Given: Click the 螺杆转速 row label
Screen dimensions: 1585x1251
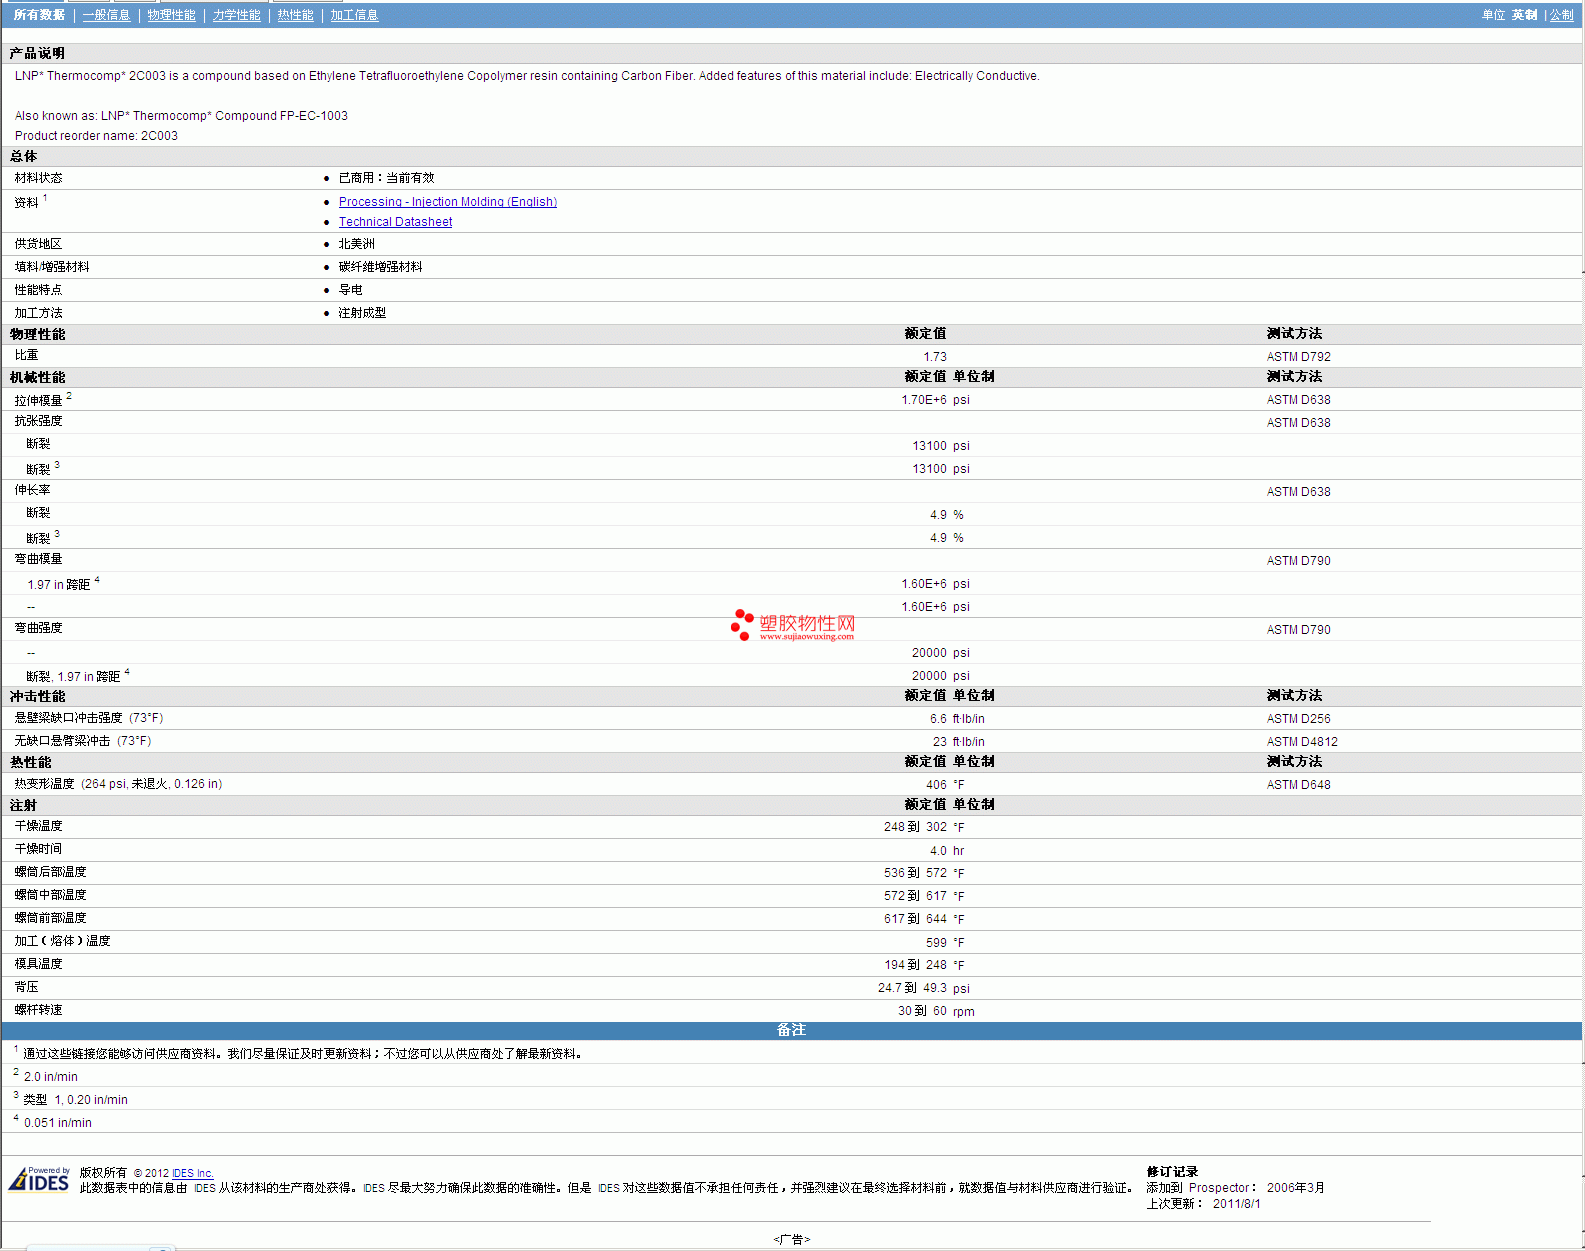Looking at the screenshot, I should point(38,1010).
